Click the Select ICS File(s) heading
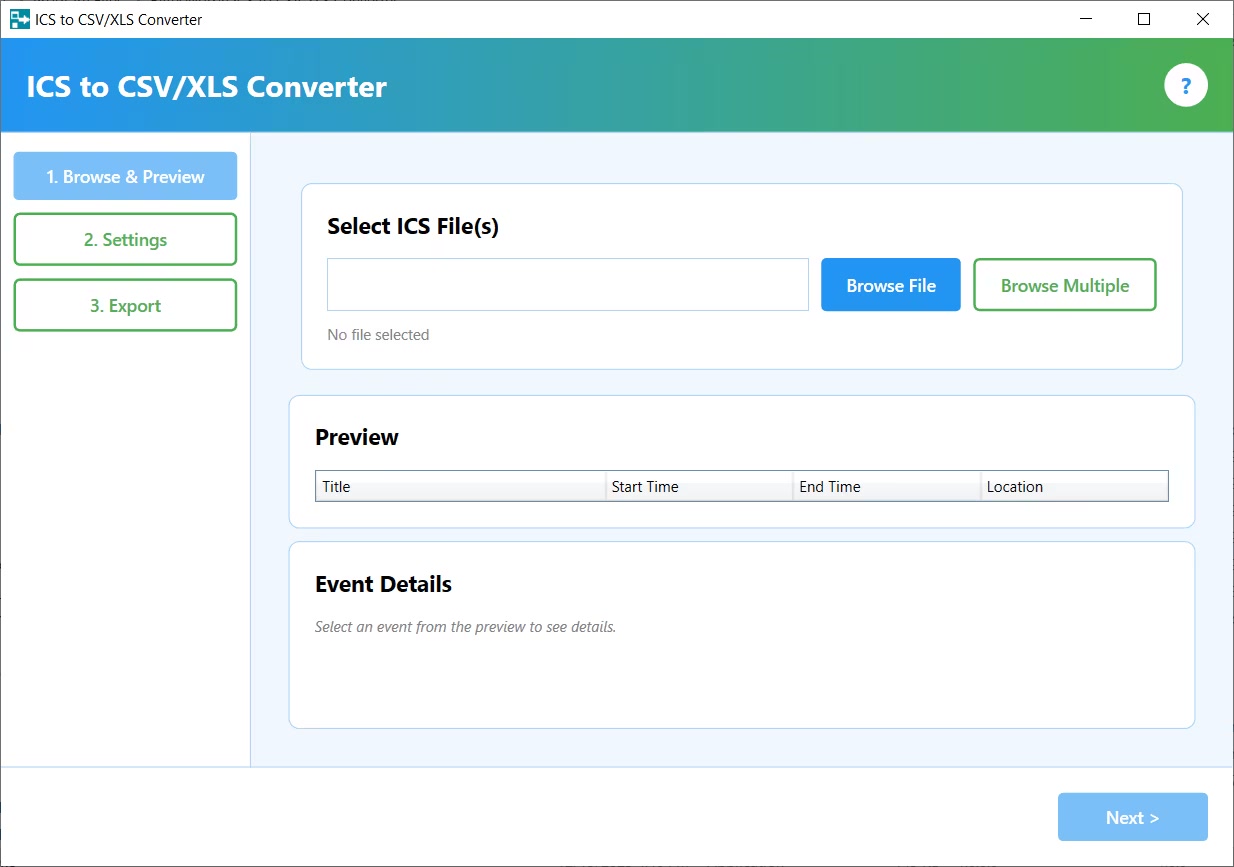This screenshot has width=1234, height=867. (413, 227)
